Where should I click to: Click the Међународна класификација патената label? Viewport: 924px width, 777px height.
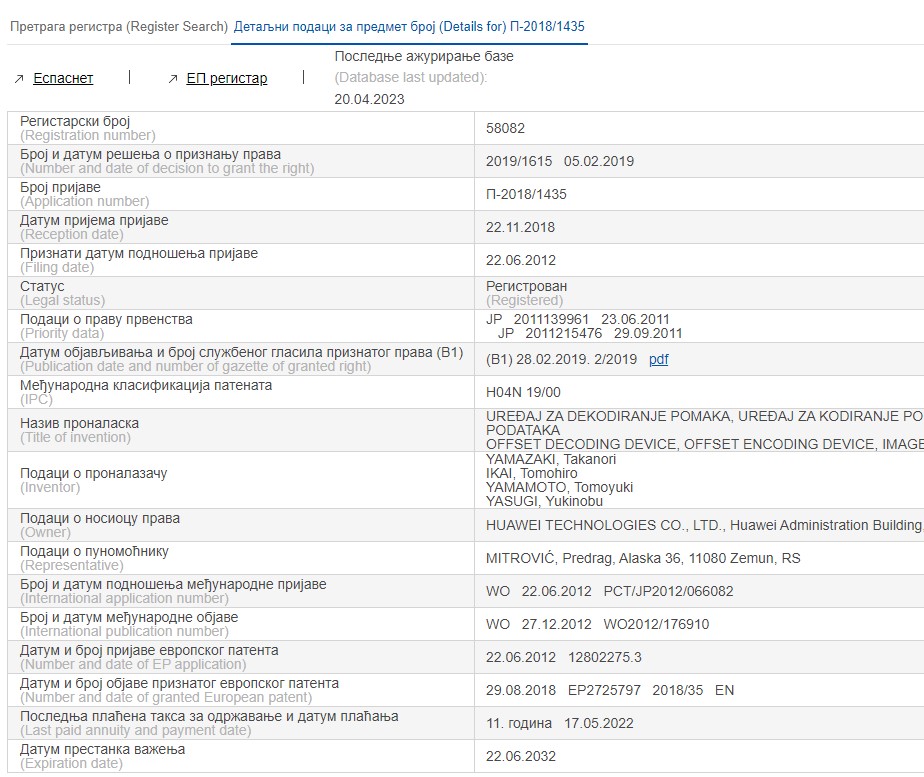(x=146, y=385)
